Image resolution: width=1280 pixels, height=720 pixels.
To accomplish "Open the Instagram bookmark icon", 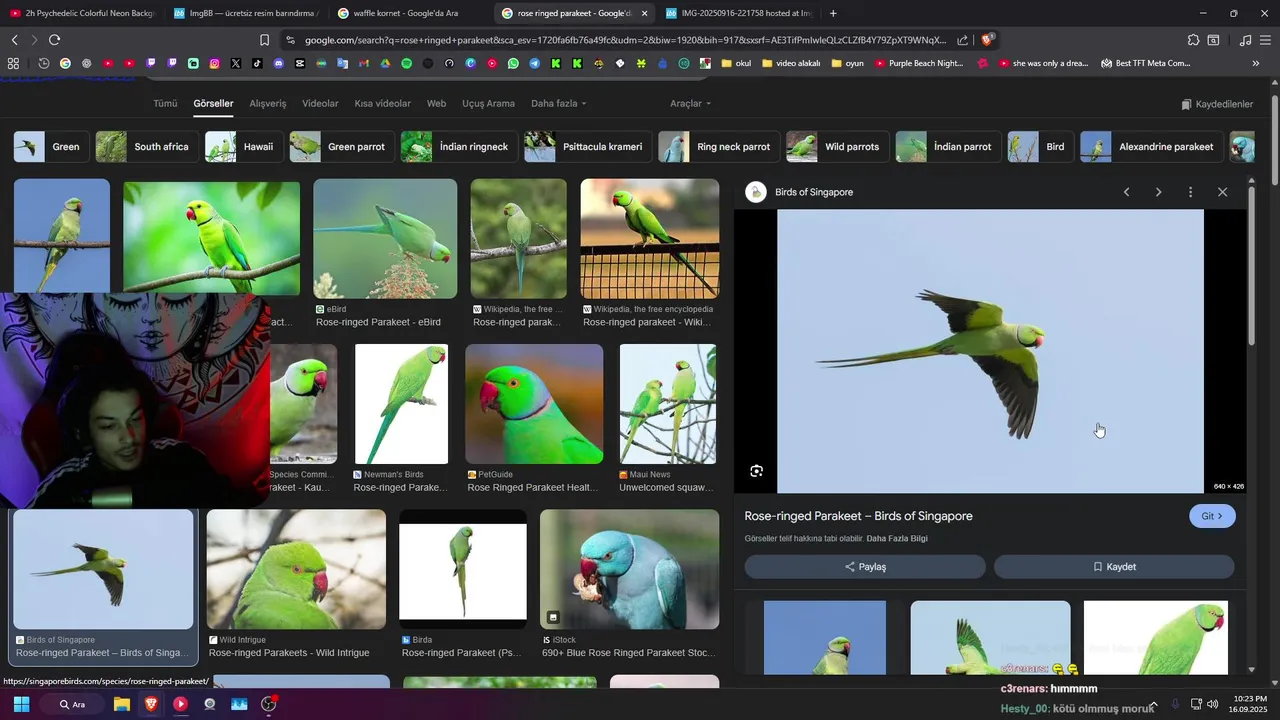I will (x=214, y=63).
